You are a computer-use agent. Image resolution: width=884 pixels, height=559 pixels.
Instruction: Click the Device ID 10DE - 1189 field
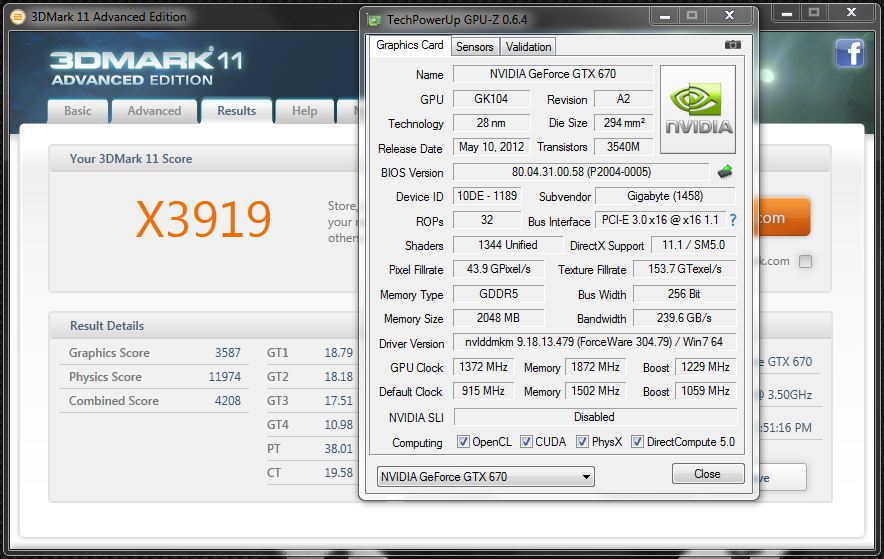[x=487, y=196]
